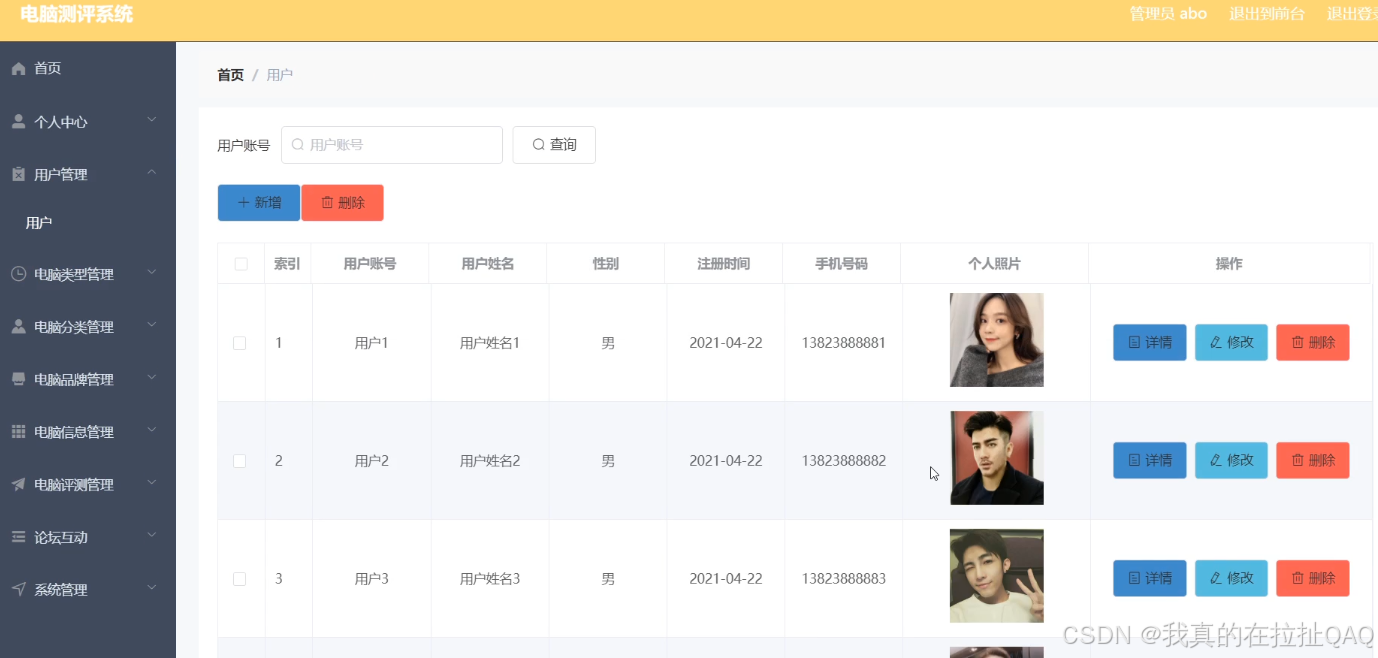Image resolution: width=1378 pixels, height=658 pixels.
Task: Click the clock icon for 电脑类型管理
Action: (18, 274)
